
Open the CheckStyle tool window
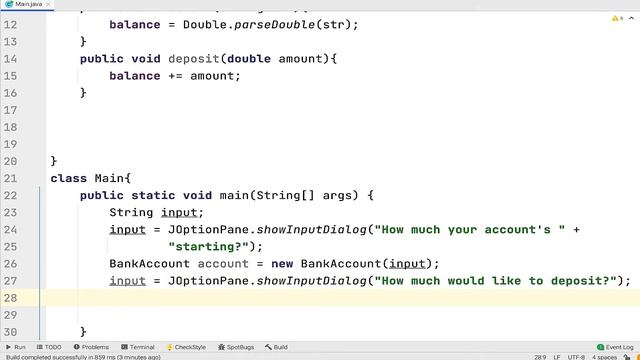[x=187, y=347]
